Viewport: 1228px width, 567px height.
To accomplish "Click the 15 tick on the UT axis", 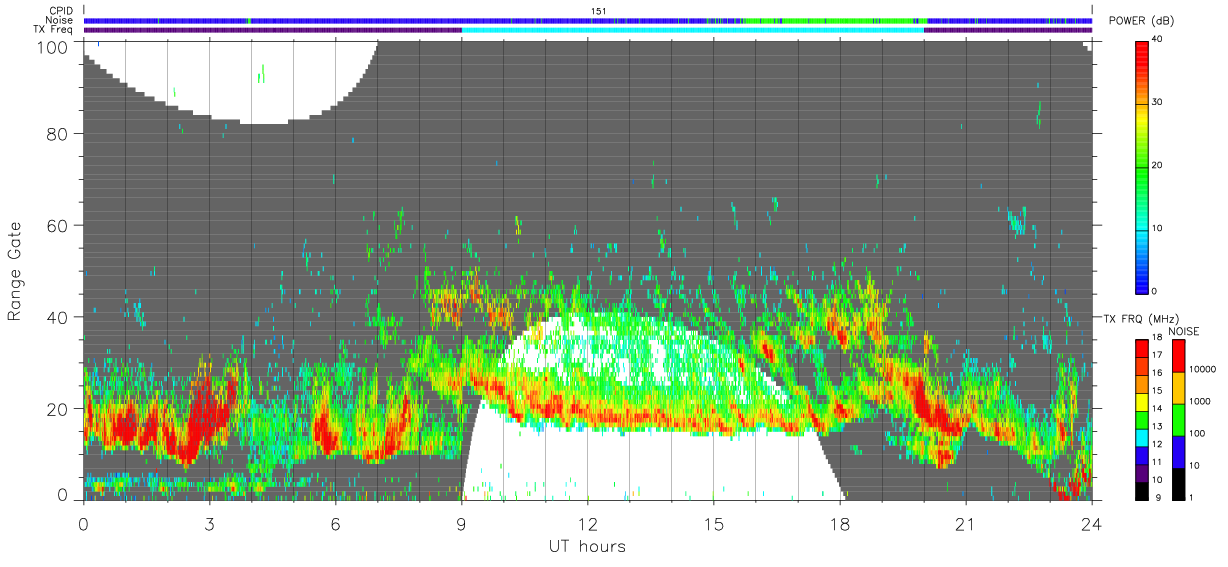I will (x=713, y=523).
